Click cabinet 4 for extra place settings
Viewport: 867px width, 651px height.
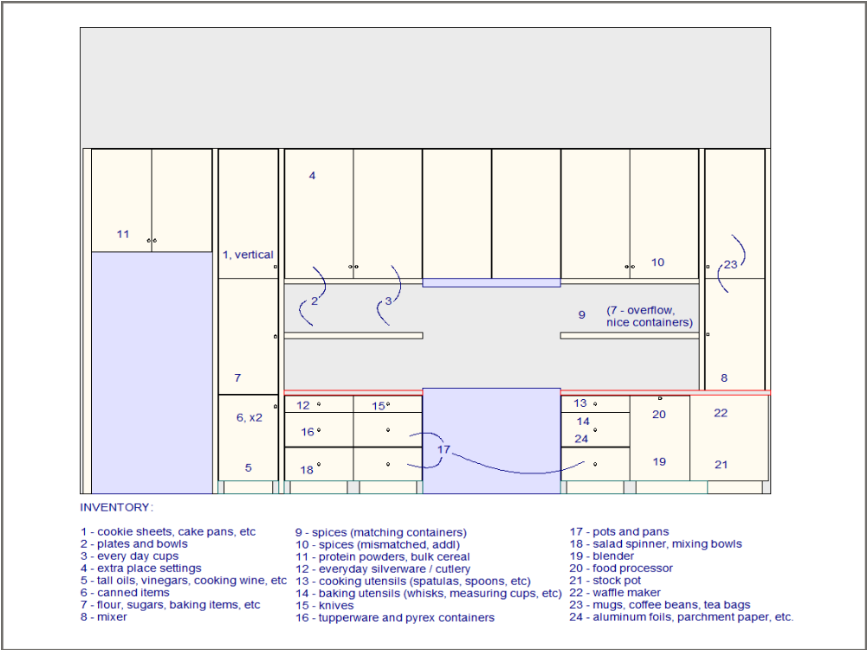coord(312,178)
